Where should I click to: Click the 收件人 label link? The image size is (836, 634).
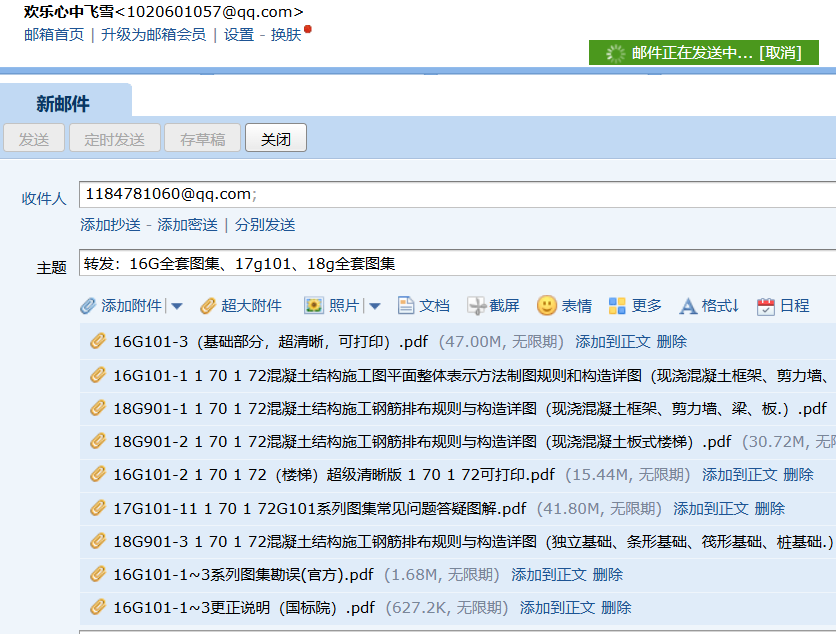tap(44, 198)
